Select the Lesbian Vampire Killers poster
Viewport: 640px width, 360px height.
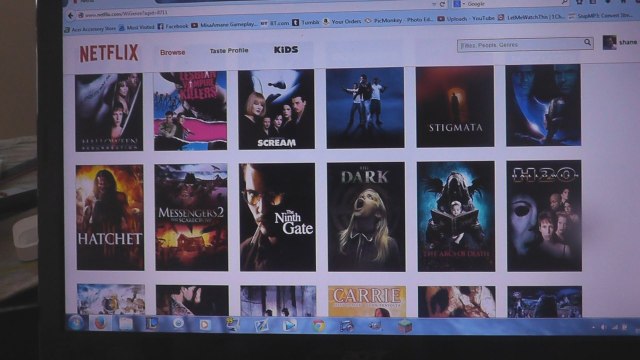pyautogui.click(x=190, y=111)
